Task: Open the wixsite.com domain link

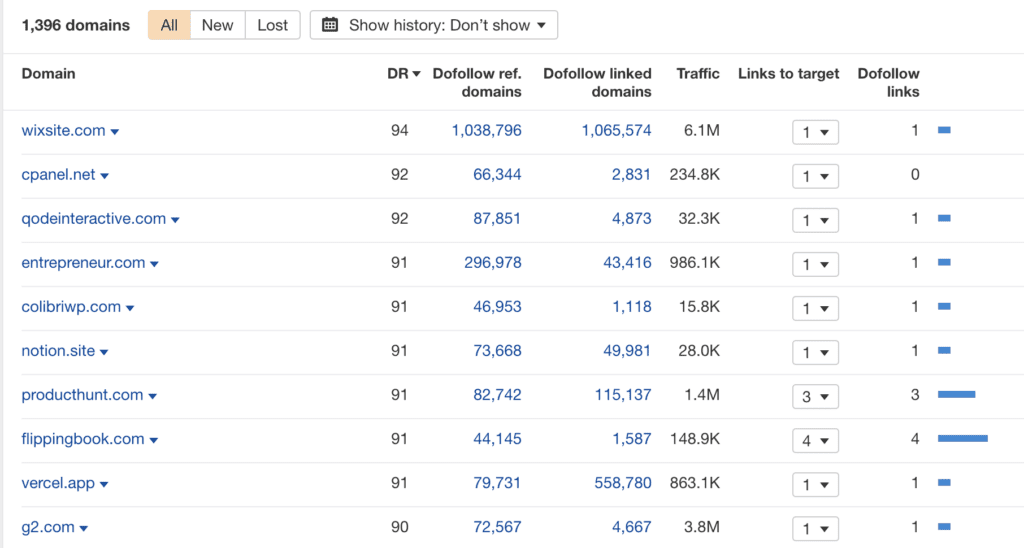Action: click(63, 131)
